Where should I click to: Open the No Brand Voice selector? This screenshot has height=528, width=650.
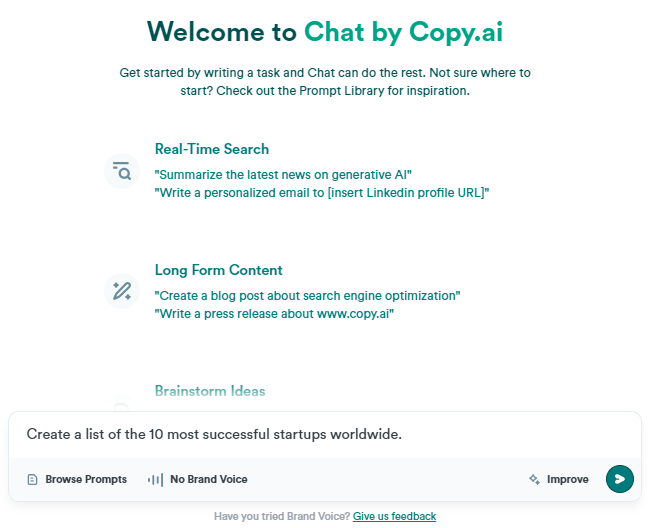198,480
